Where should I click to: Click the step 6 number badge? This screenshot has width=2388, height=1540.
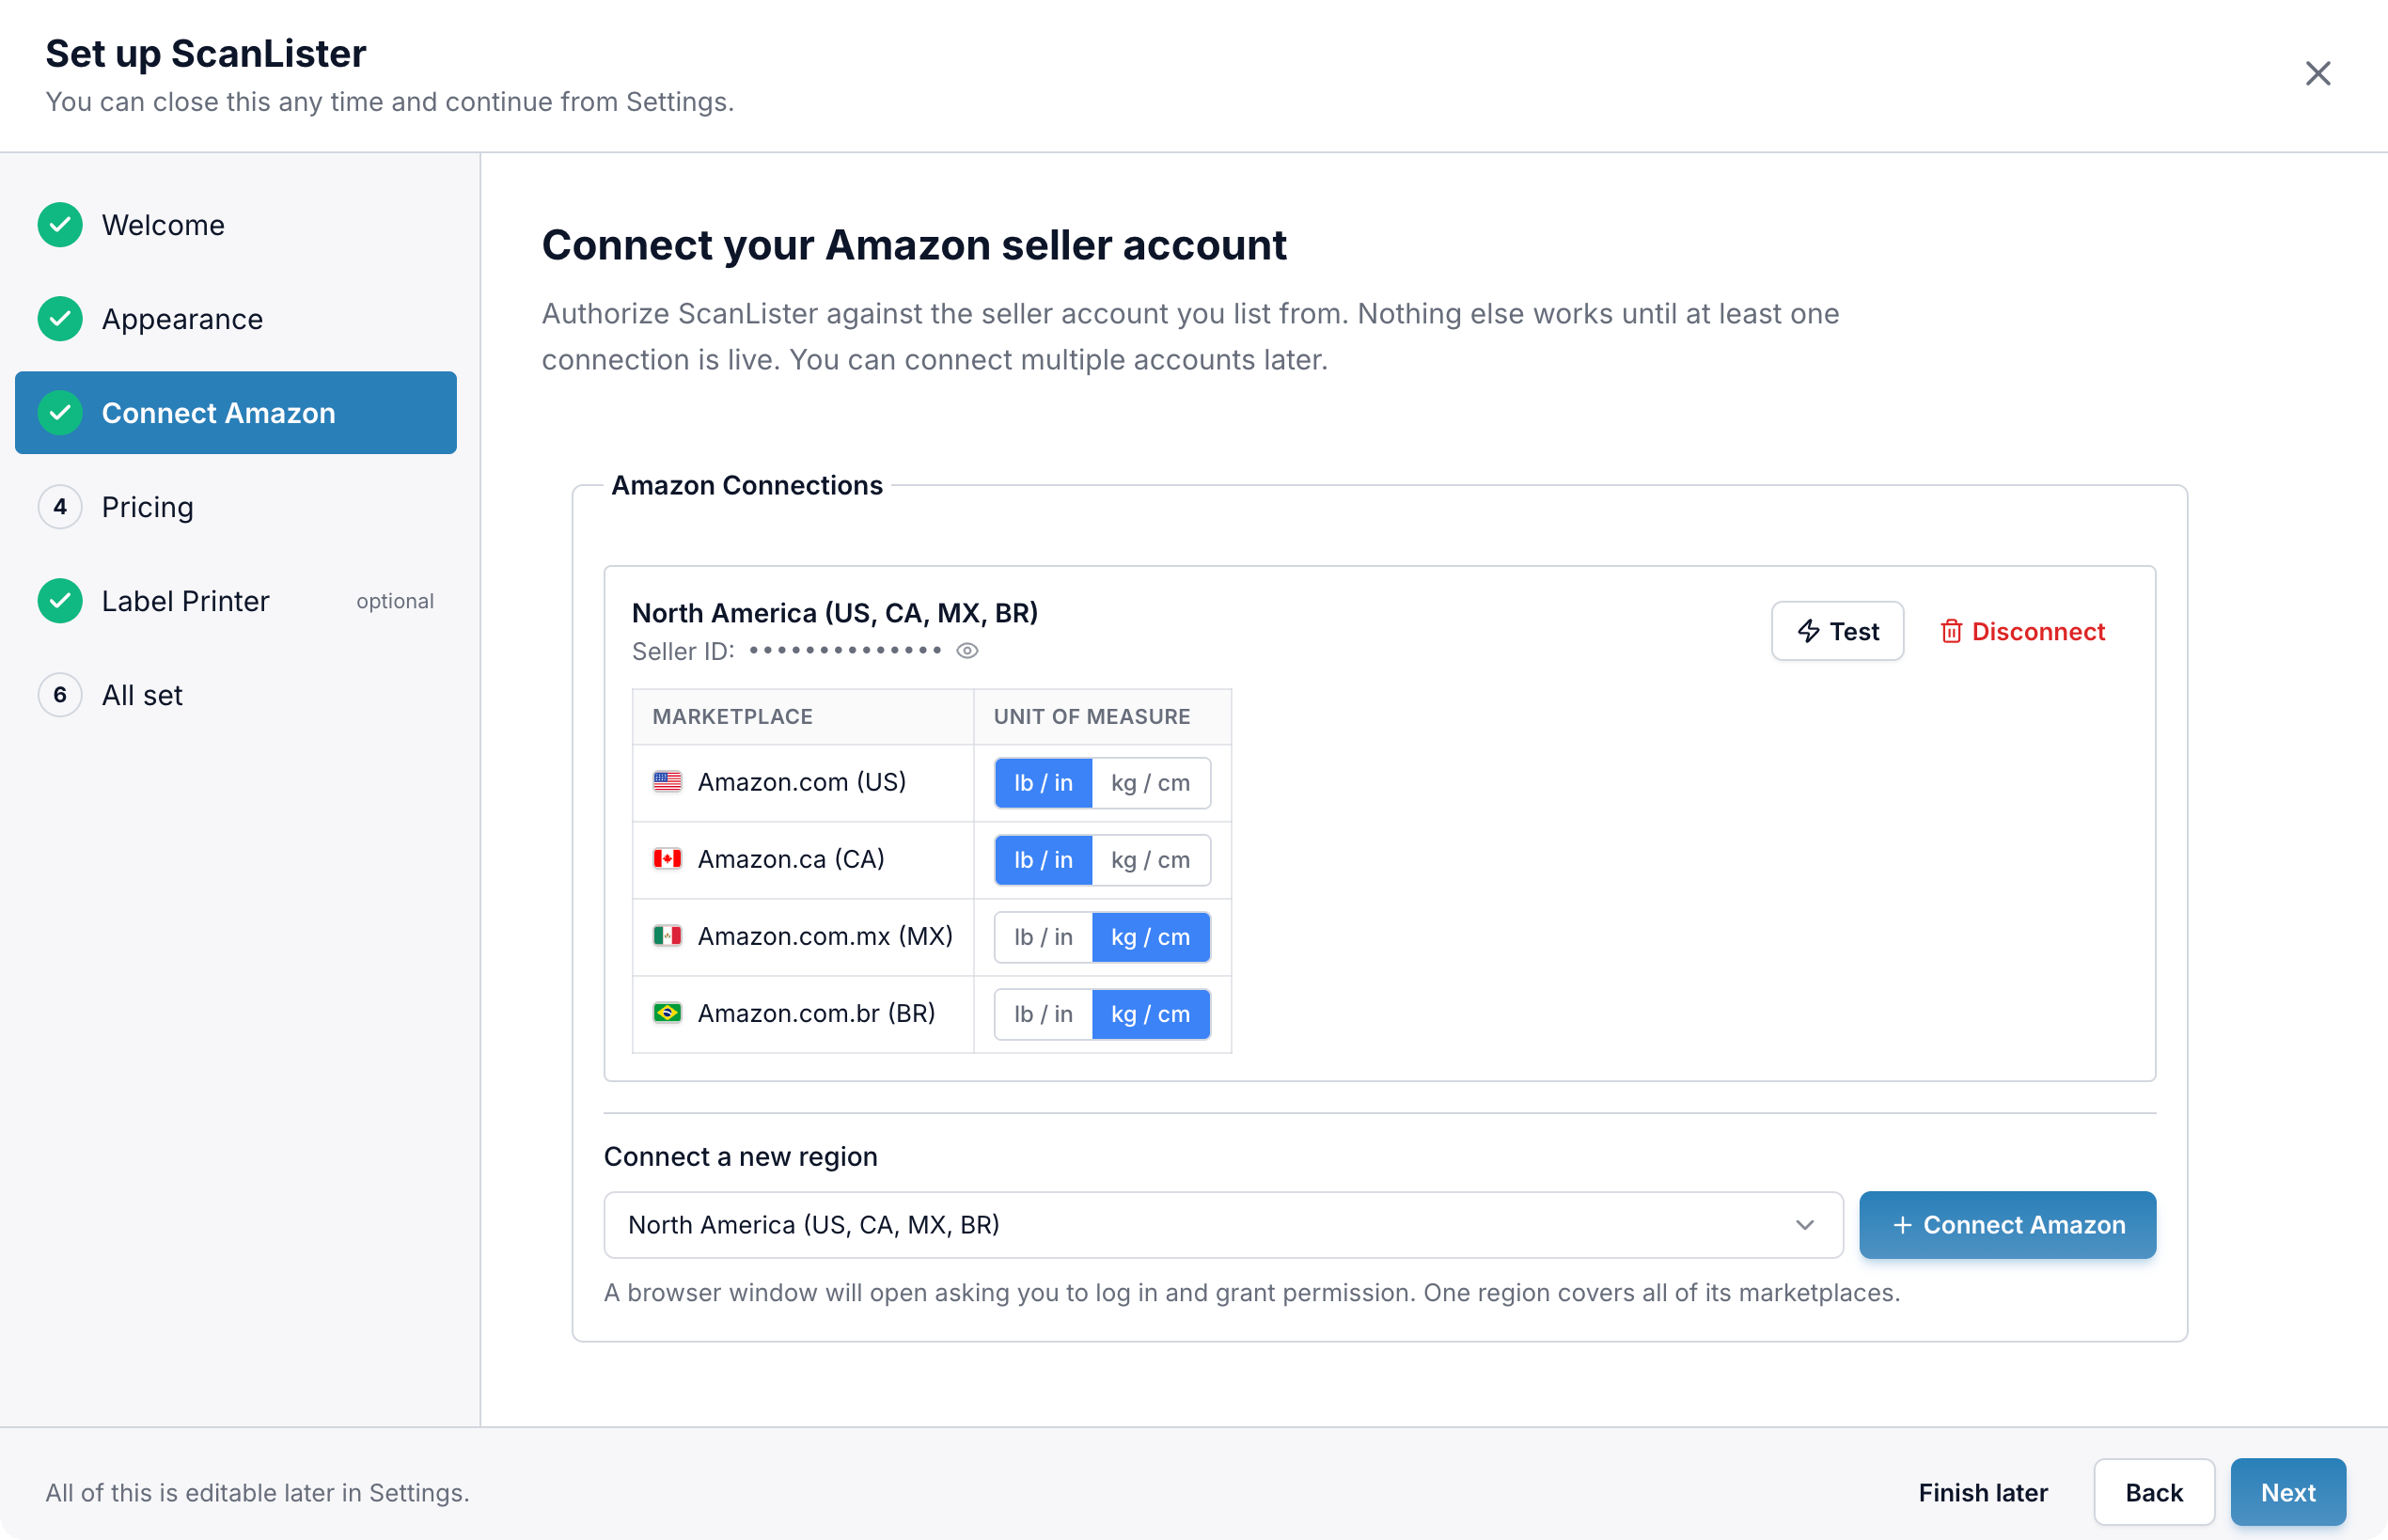(x=60, y=695)
